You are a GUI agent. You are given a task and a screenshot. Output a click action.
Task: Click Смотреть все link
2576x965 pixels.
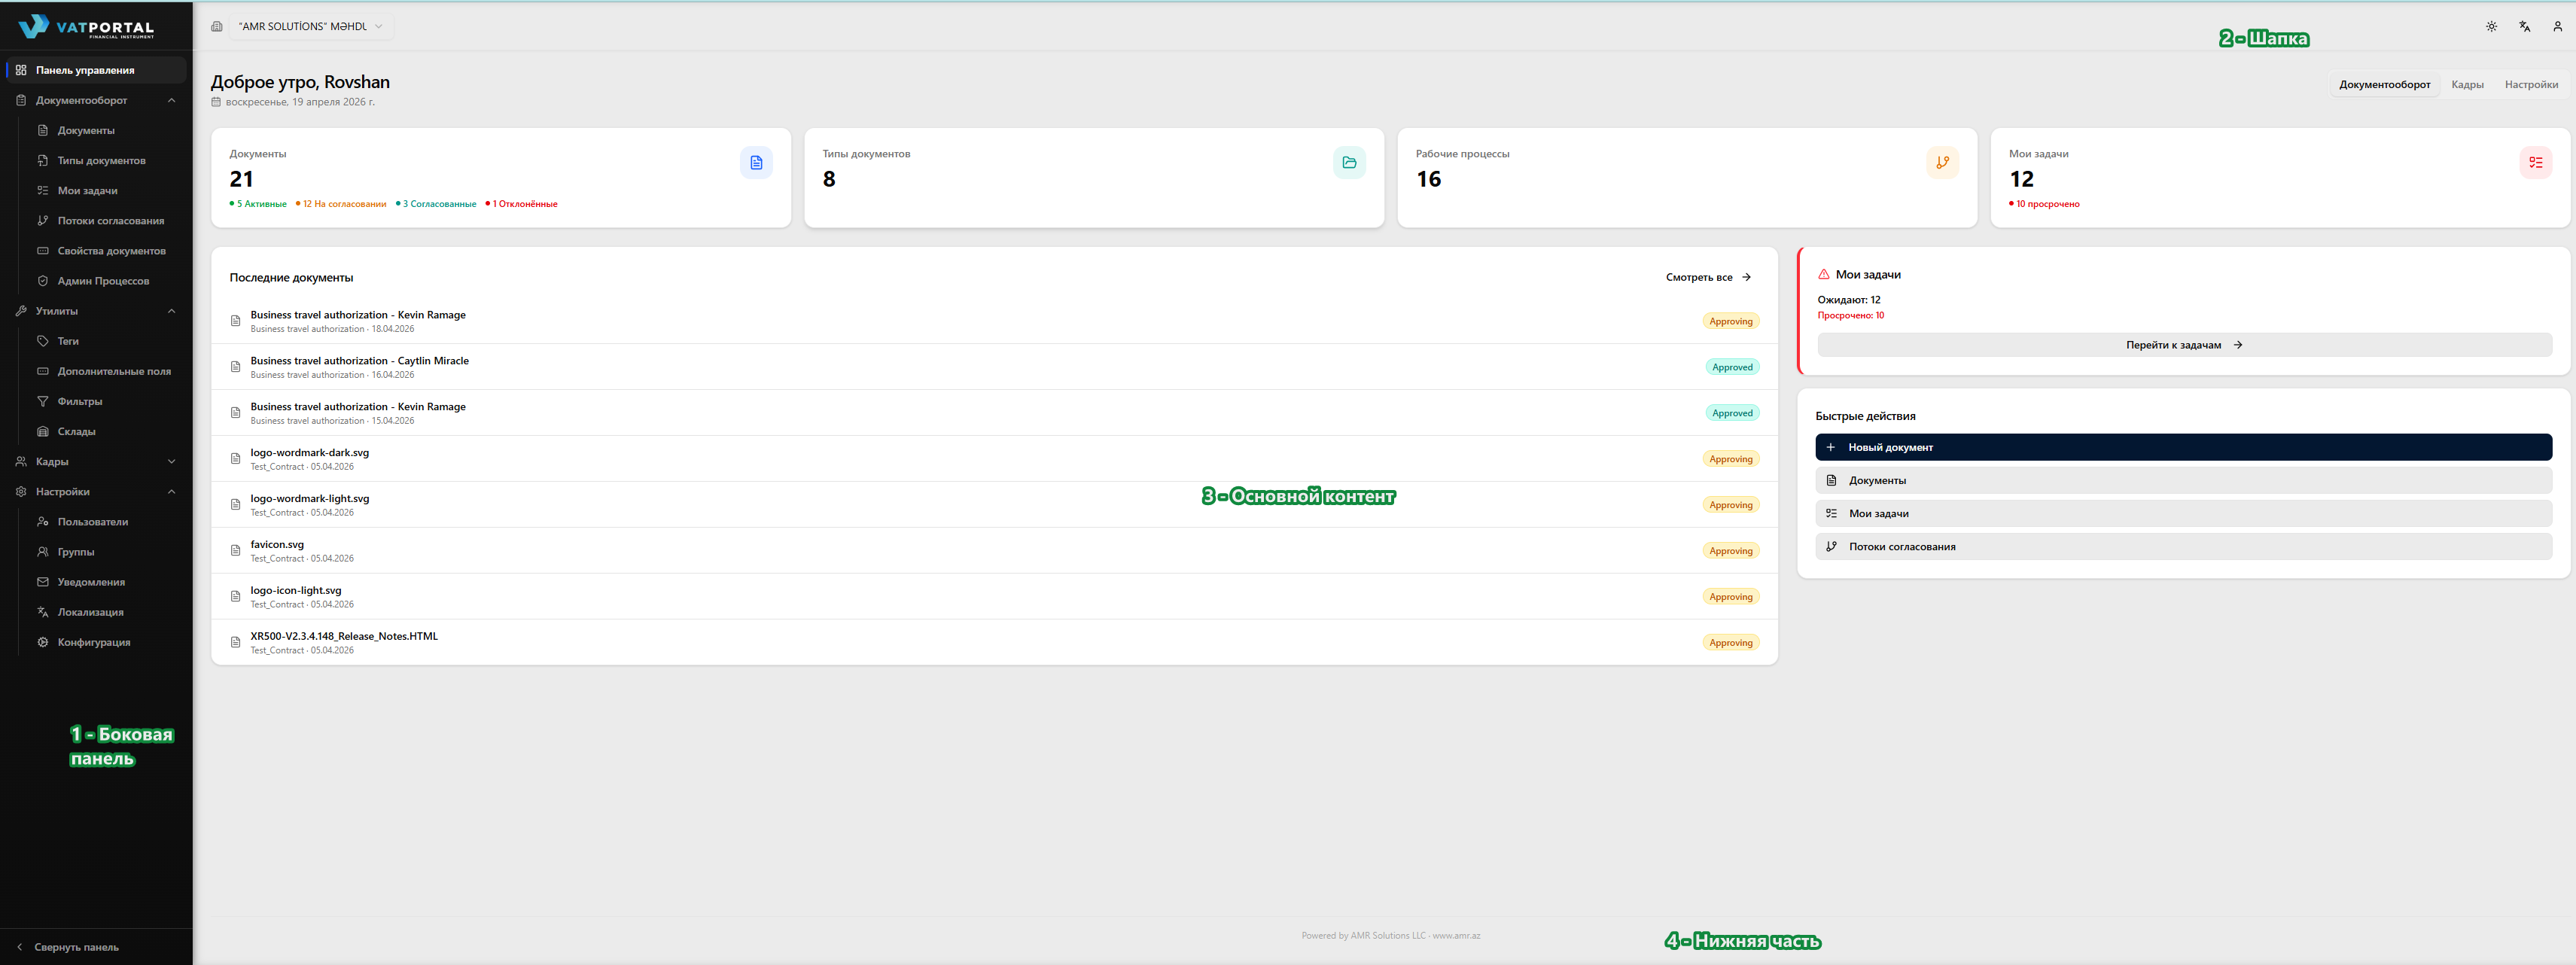[1707, 277]
